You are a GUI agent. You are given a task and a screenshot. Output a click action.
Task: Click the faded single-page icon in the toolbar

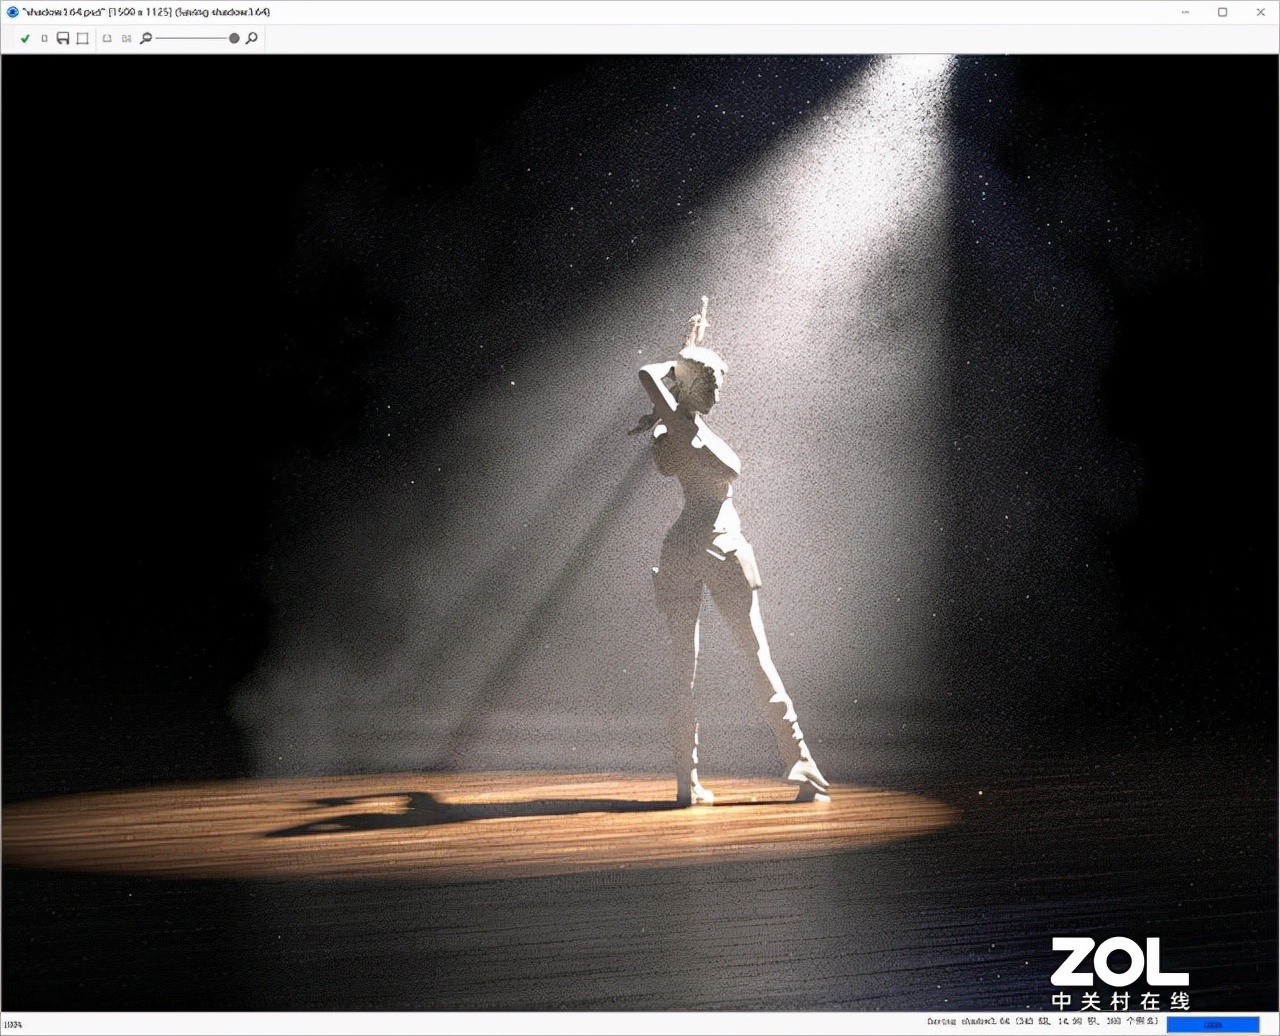click(107, 39)
